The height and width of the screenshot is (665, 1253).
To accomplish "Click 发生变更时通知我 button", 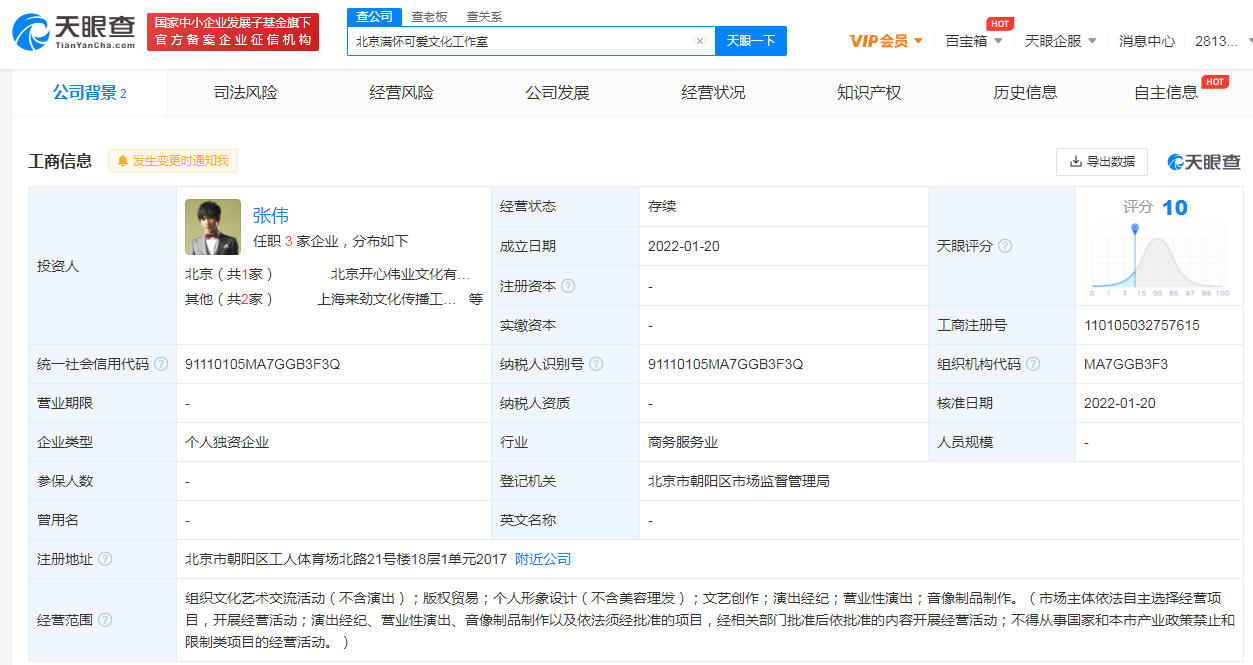I will [x=173, y=161].
